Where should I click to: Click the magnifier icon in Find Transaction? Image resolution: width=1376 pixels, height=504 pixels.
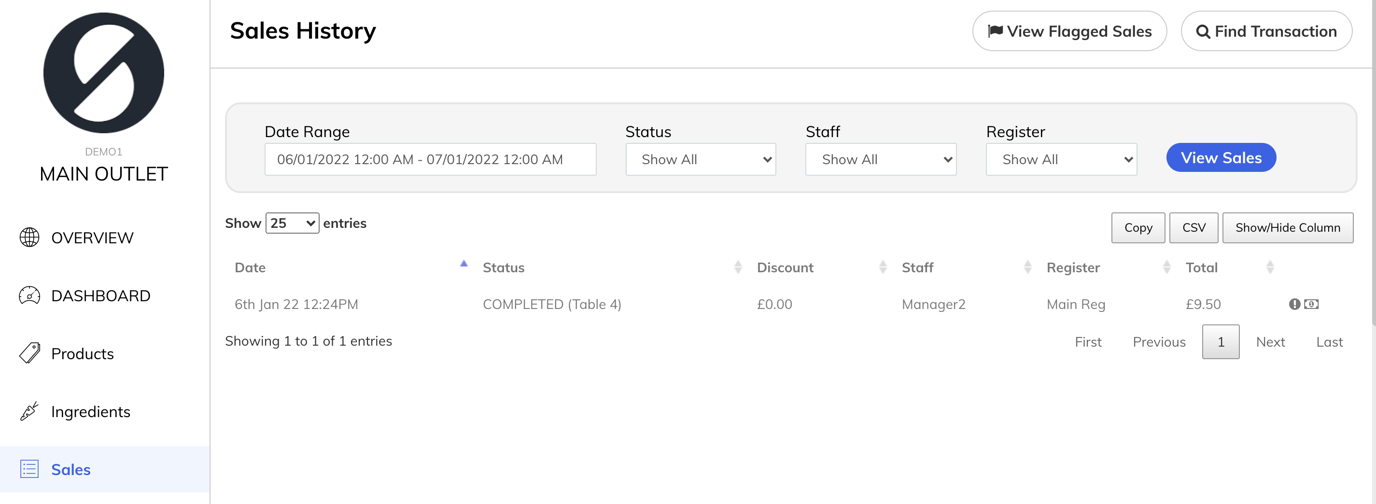coord(1203,32)
